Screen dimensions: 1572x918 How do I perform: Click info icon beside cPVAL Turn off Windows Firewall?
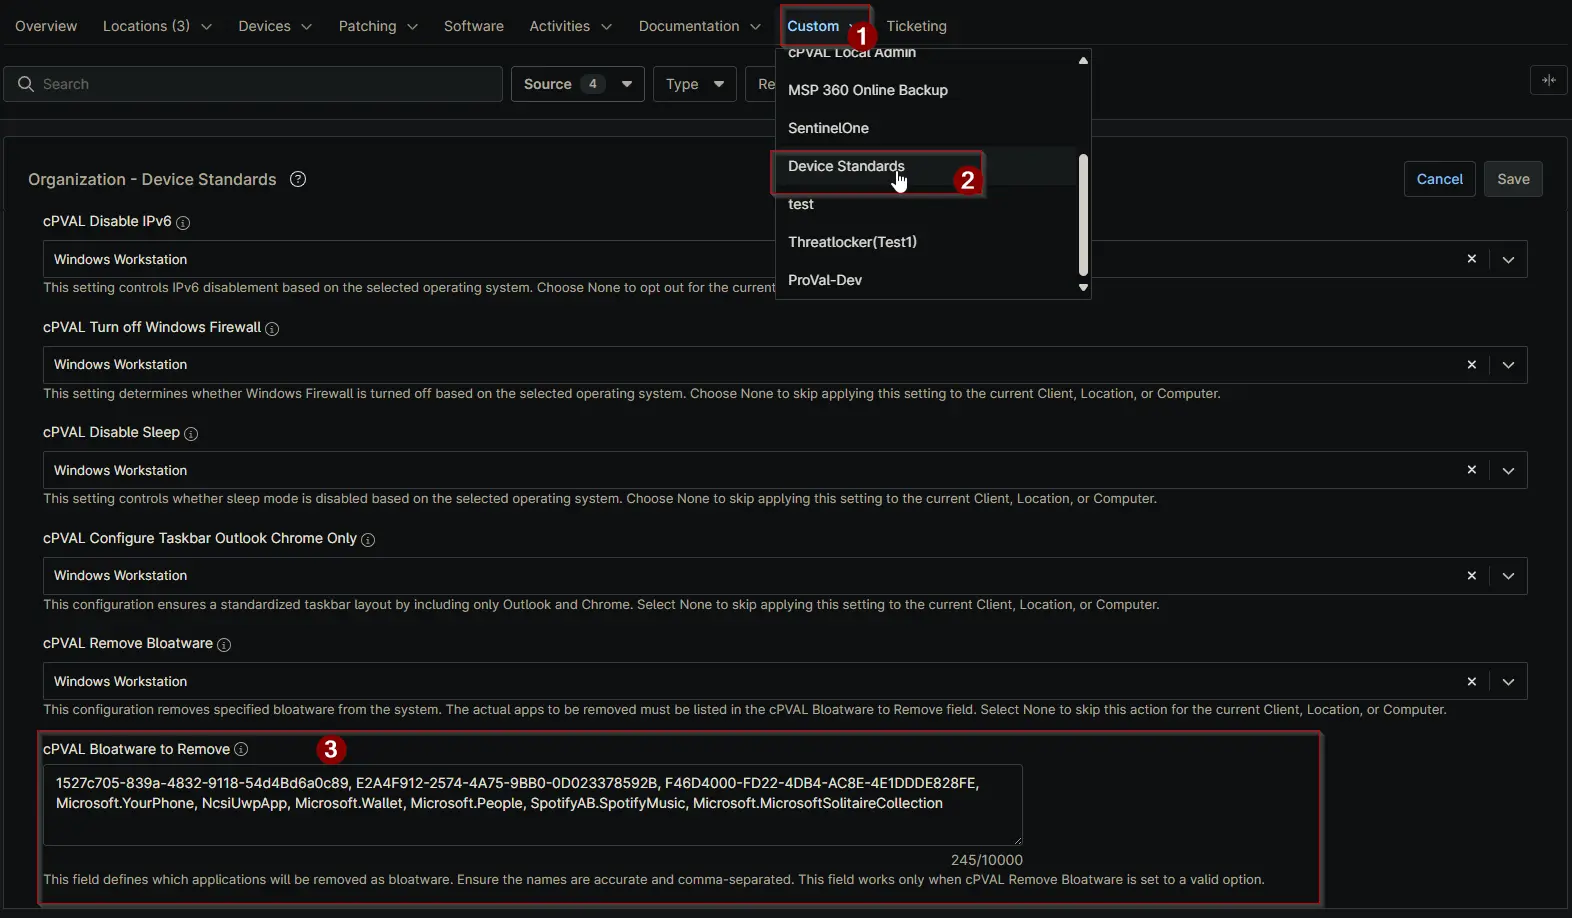coord(272,329)
